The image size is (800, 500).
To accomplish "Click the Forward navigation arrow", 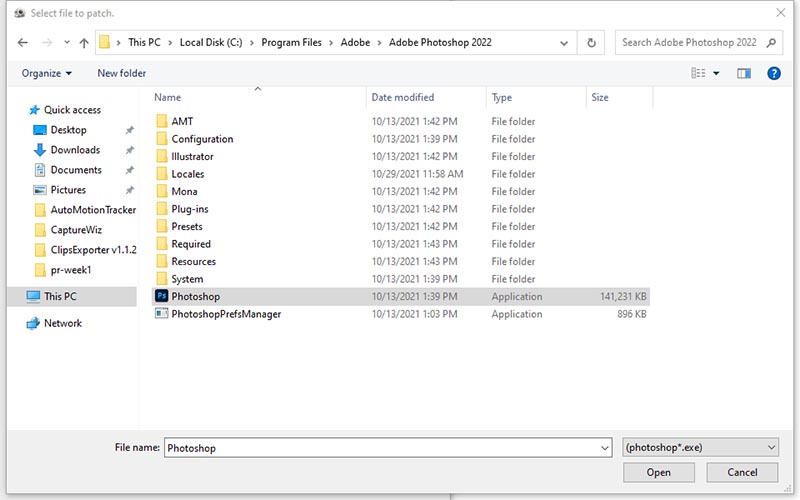I will coord(47,43).
